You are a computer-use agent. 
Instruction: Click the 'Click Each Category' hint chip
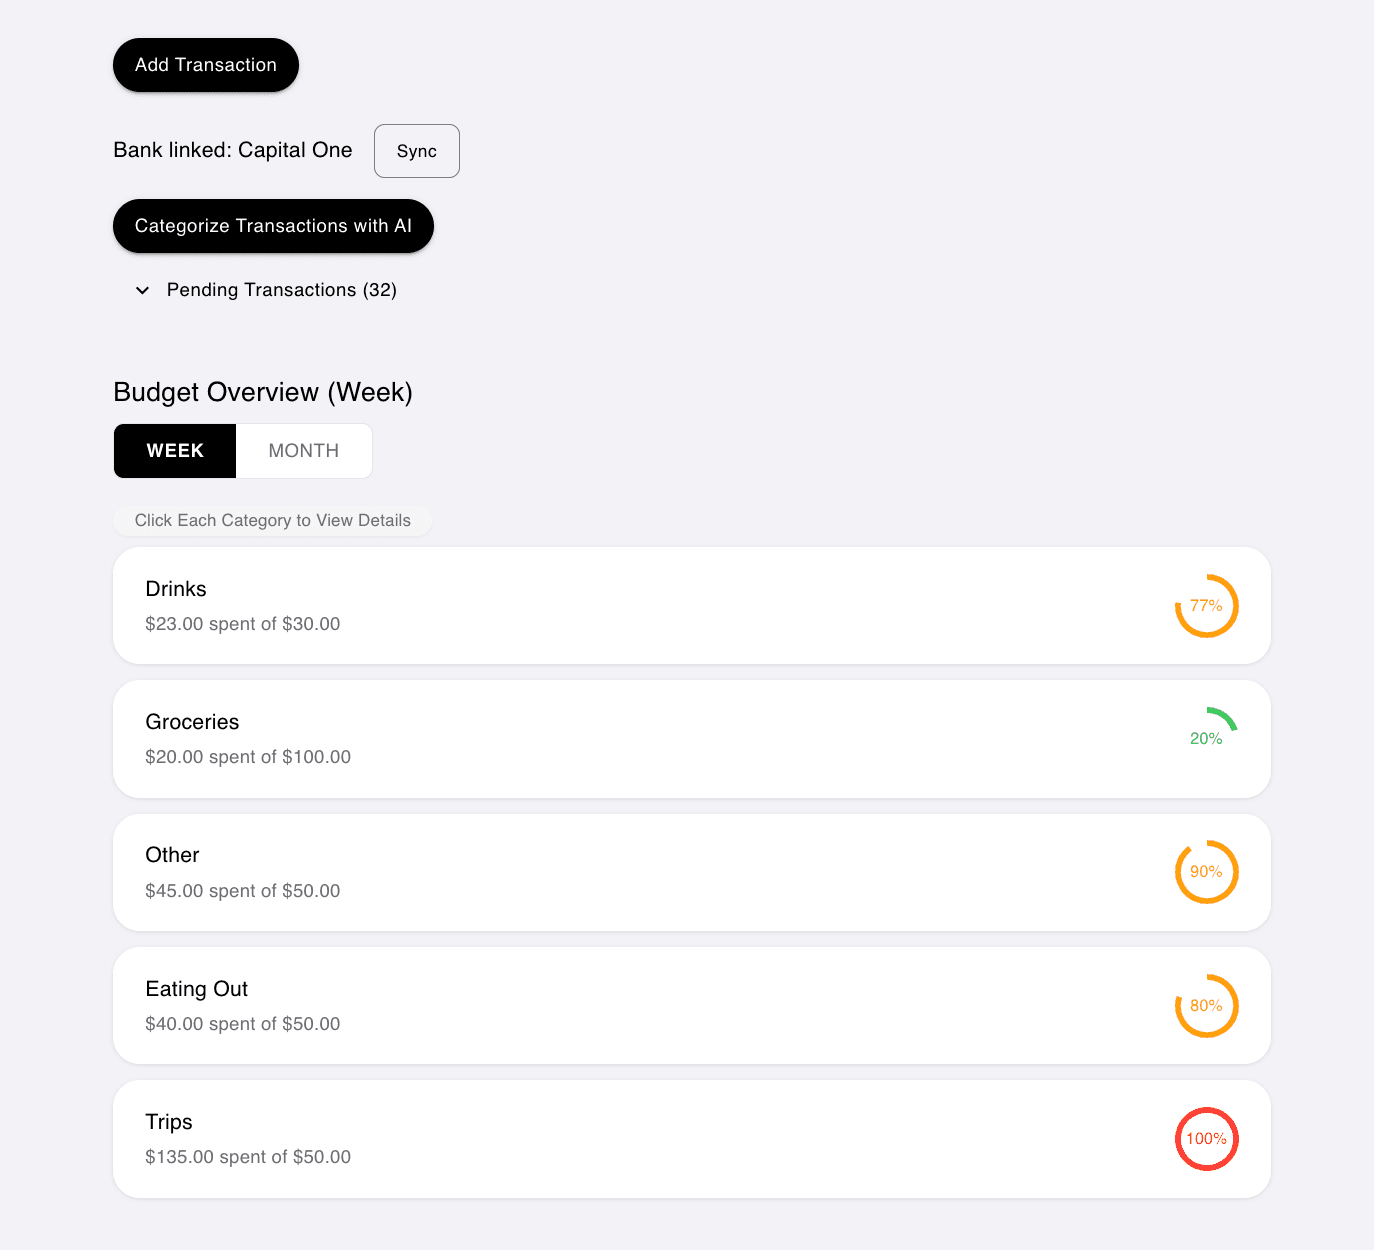[273, 520]
